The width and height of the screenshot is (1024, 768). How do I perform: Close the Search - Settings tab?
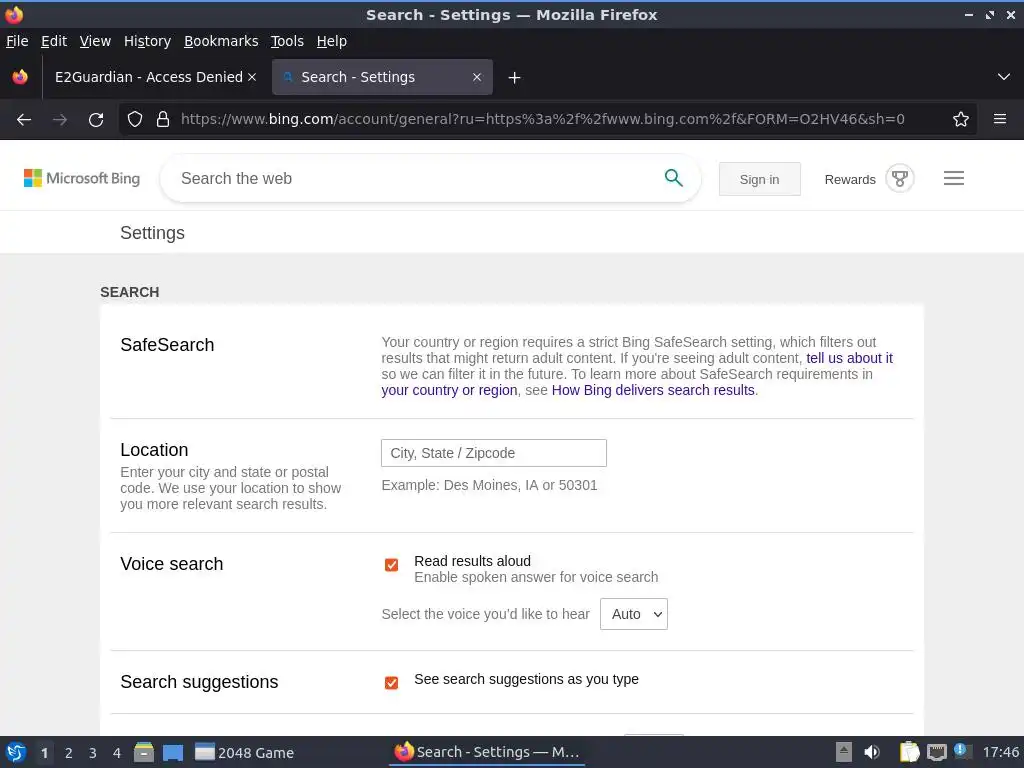pos(477,77)
